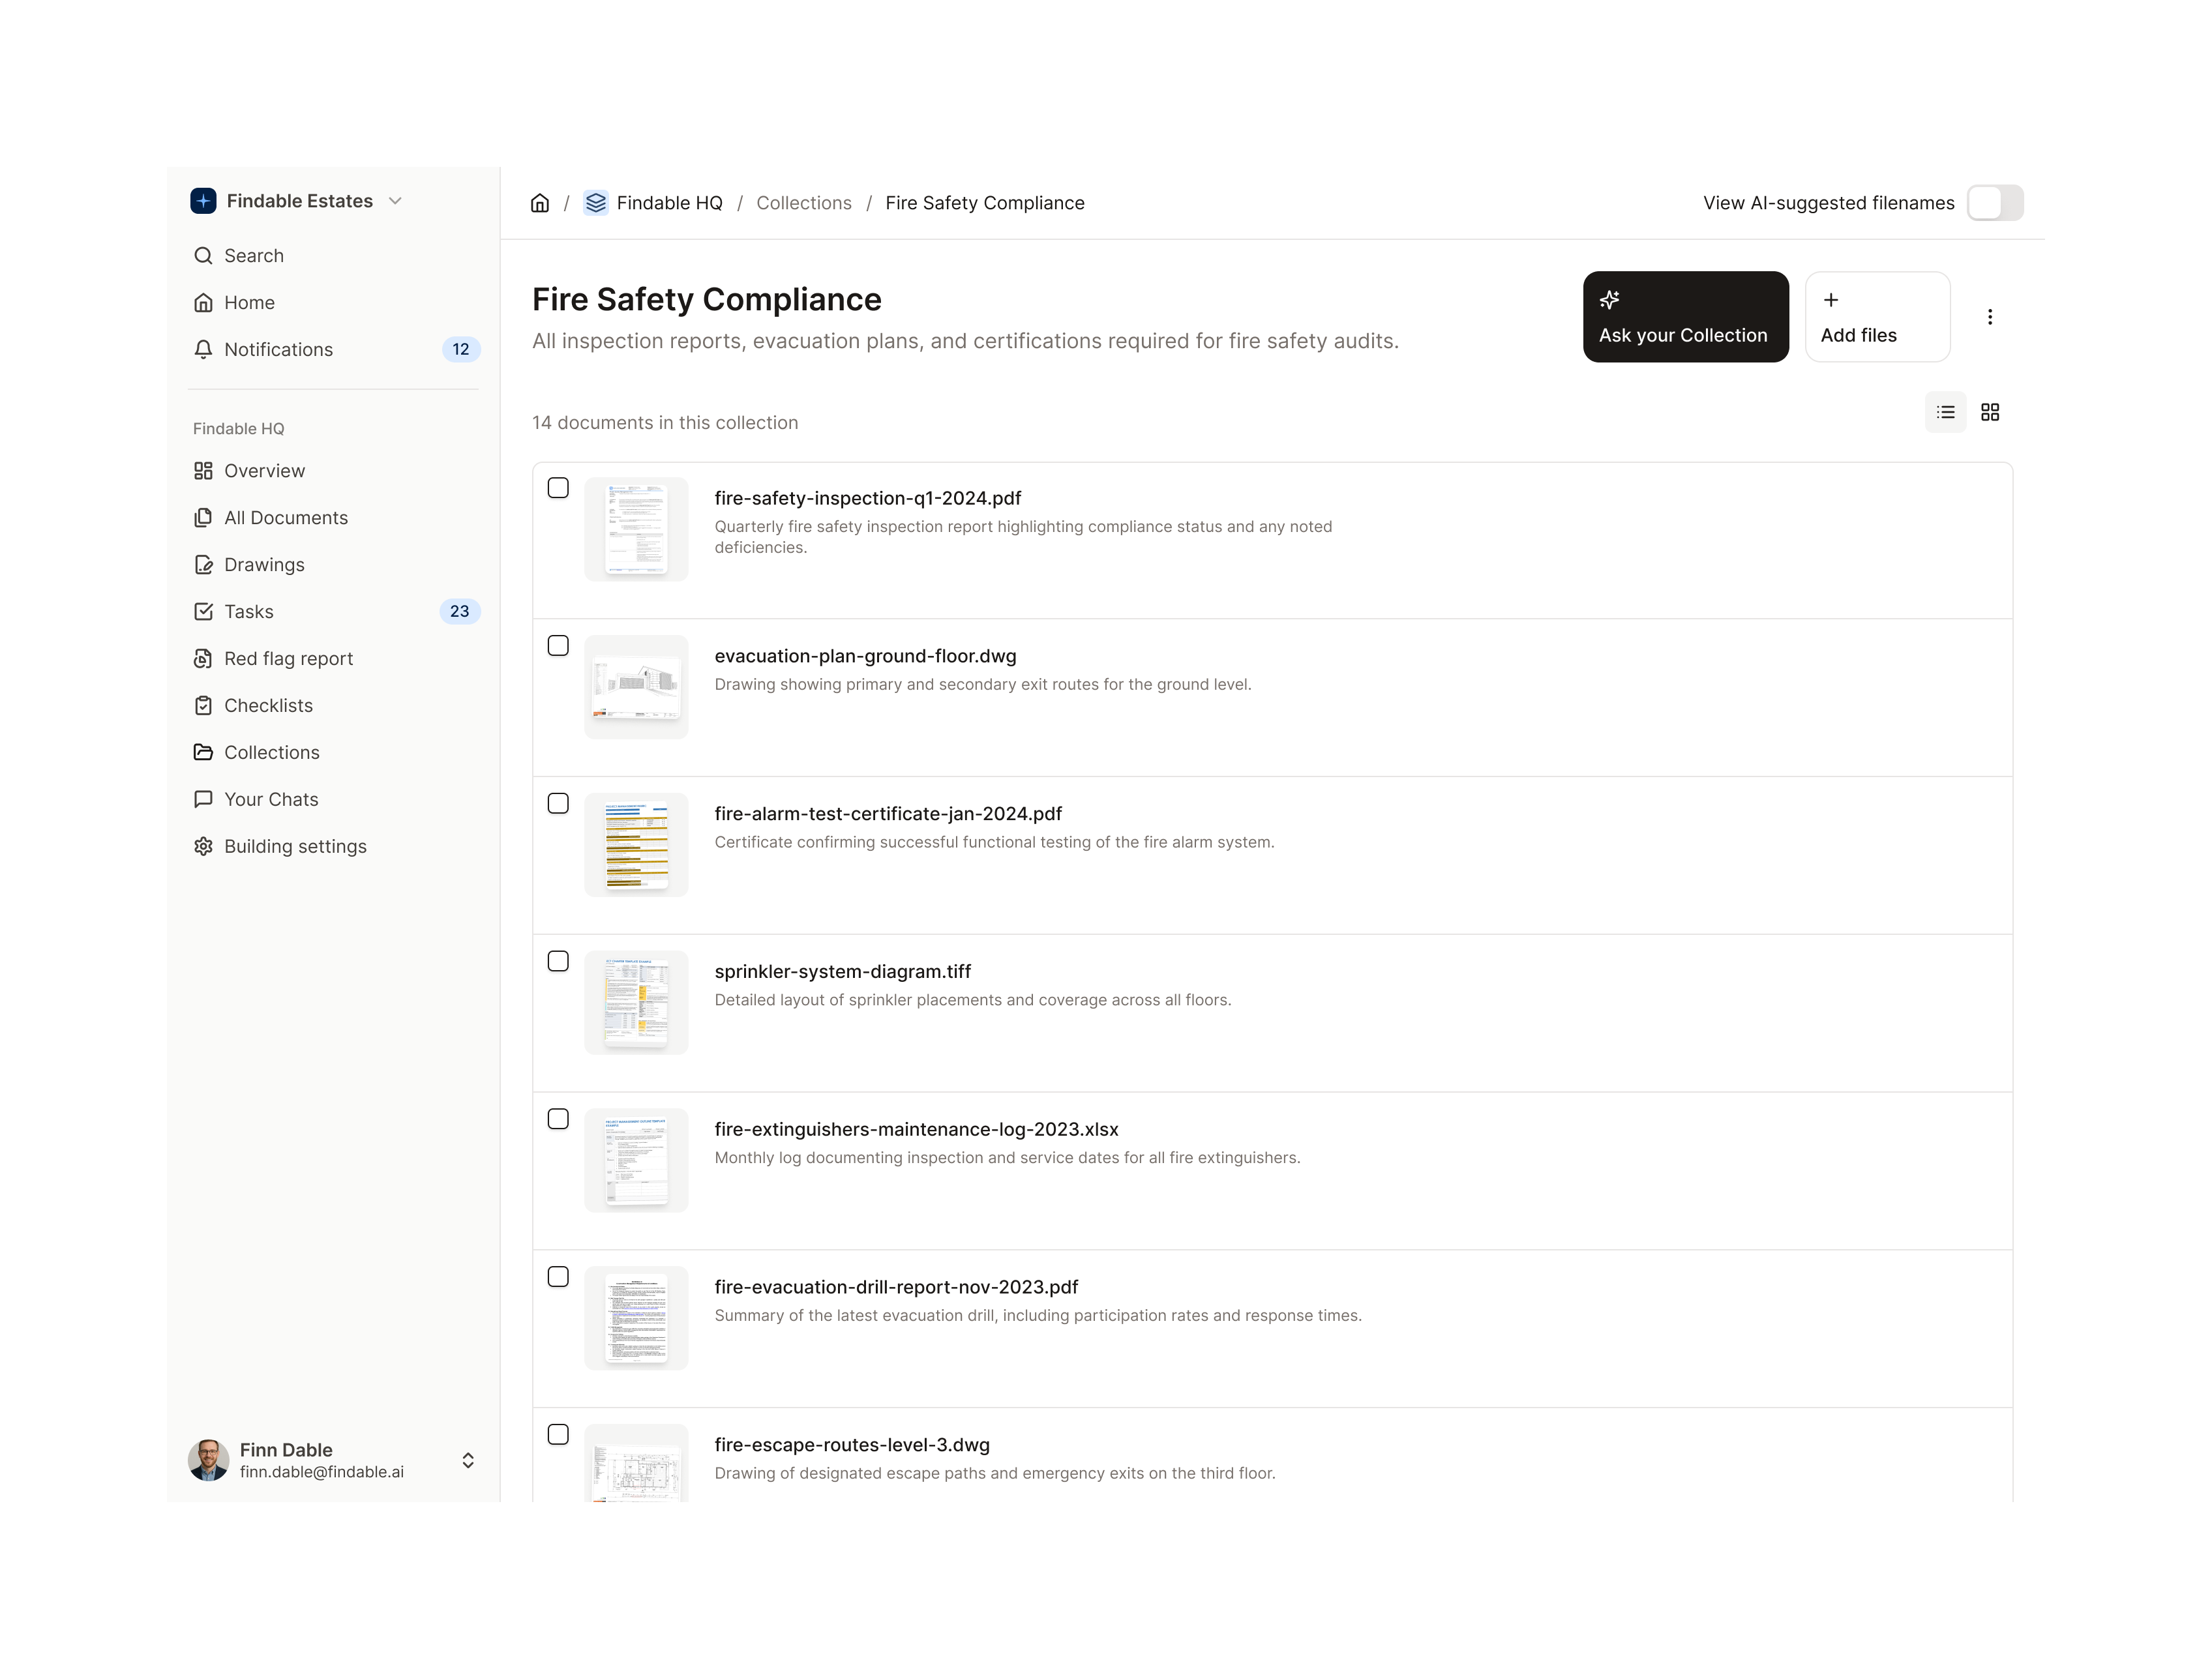Open the three-dot more options menu

[x=1990, y=317]
